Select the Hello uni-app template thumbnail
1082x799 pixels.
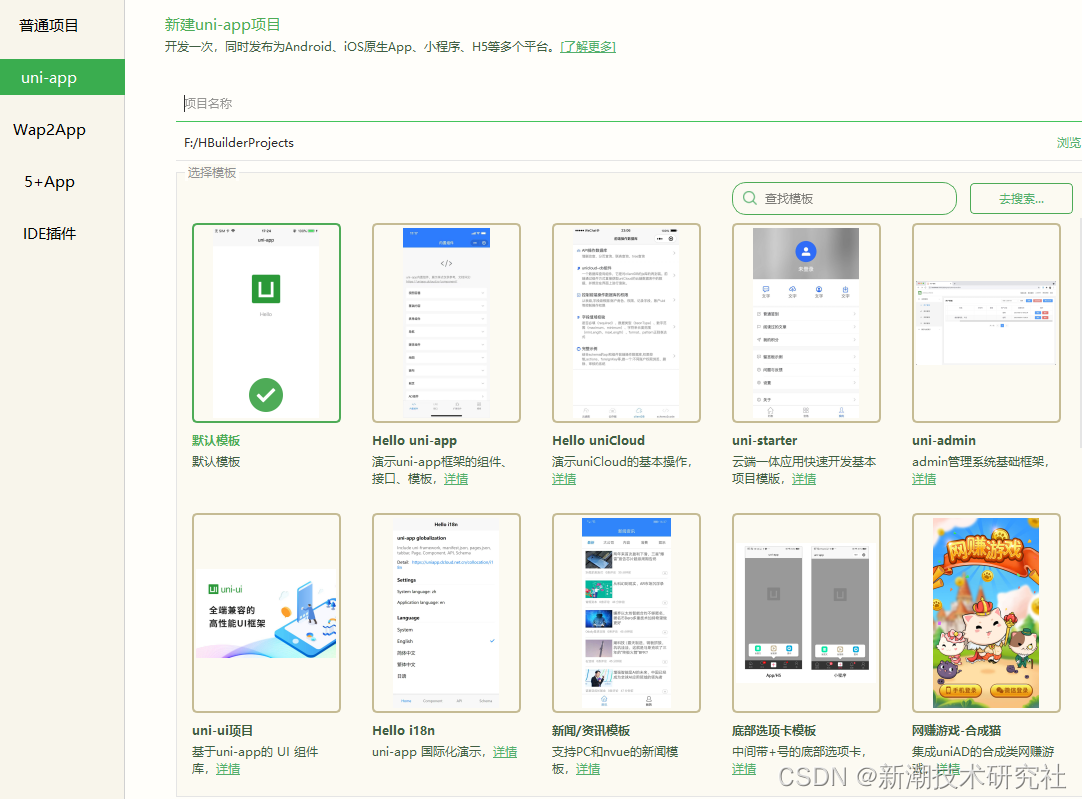[x=446, y=323]
